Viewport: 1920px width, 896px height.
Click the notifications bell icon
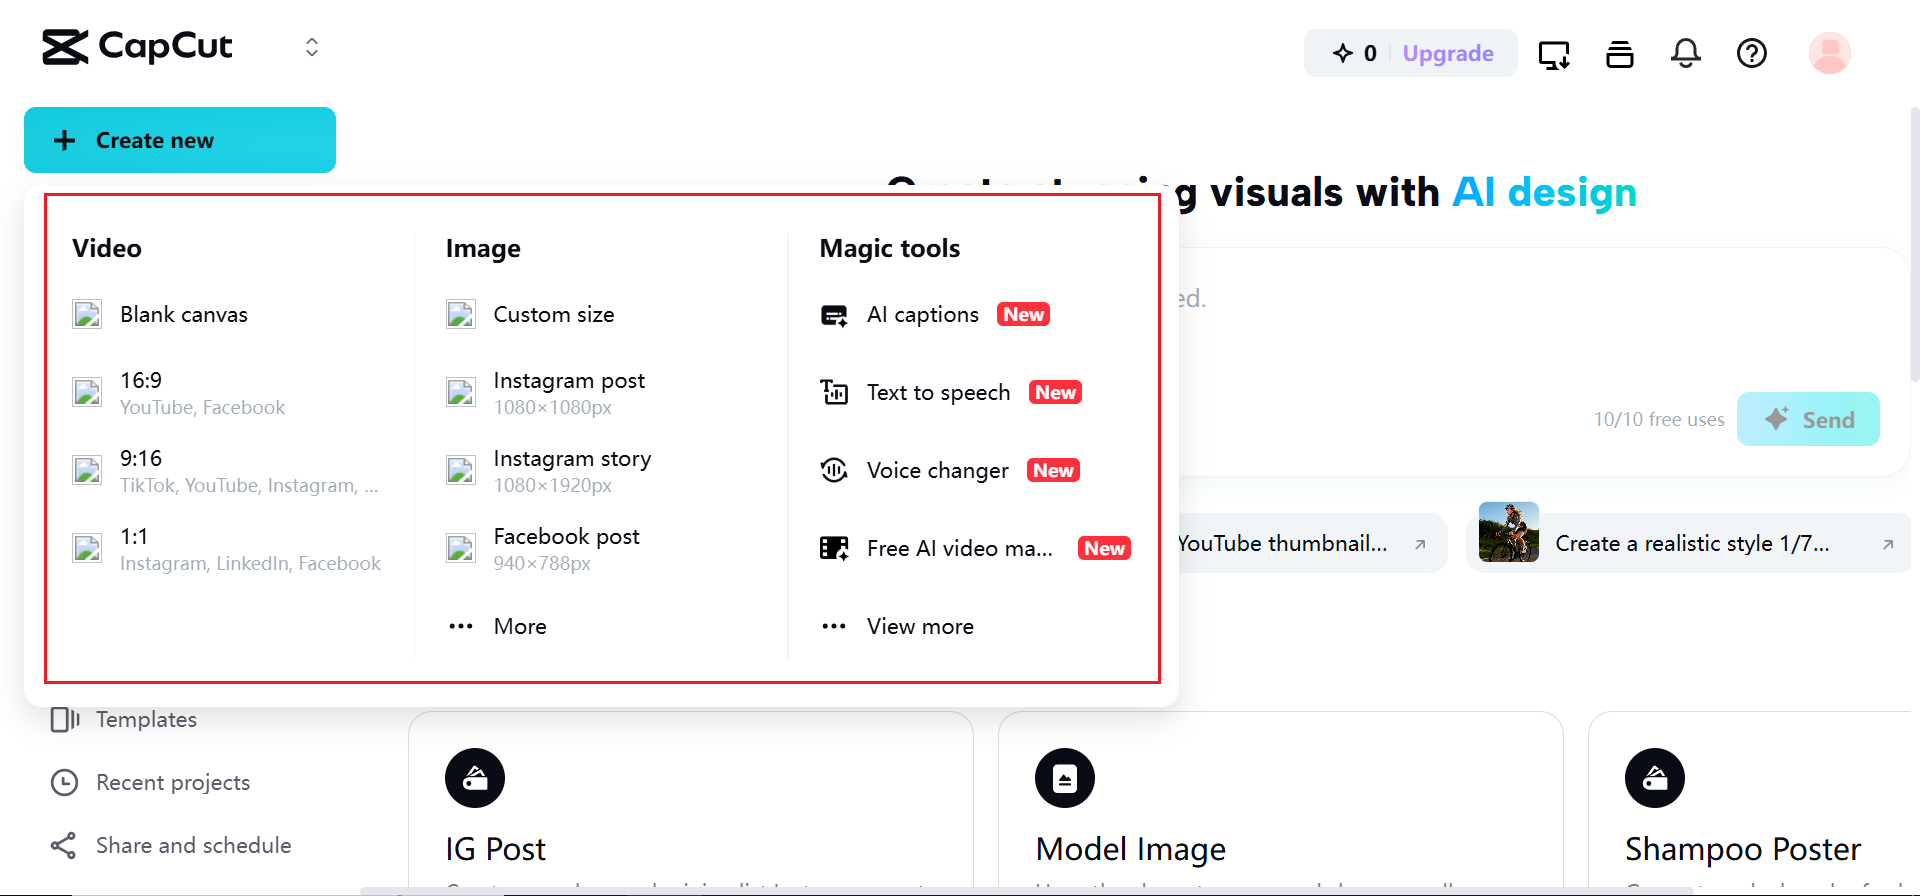coord(1685,53)
